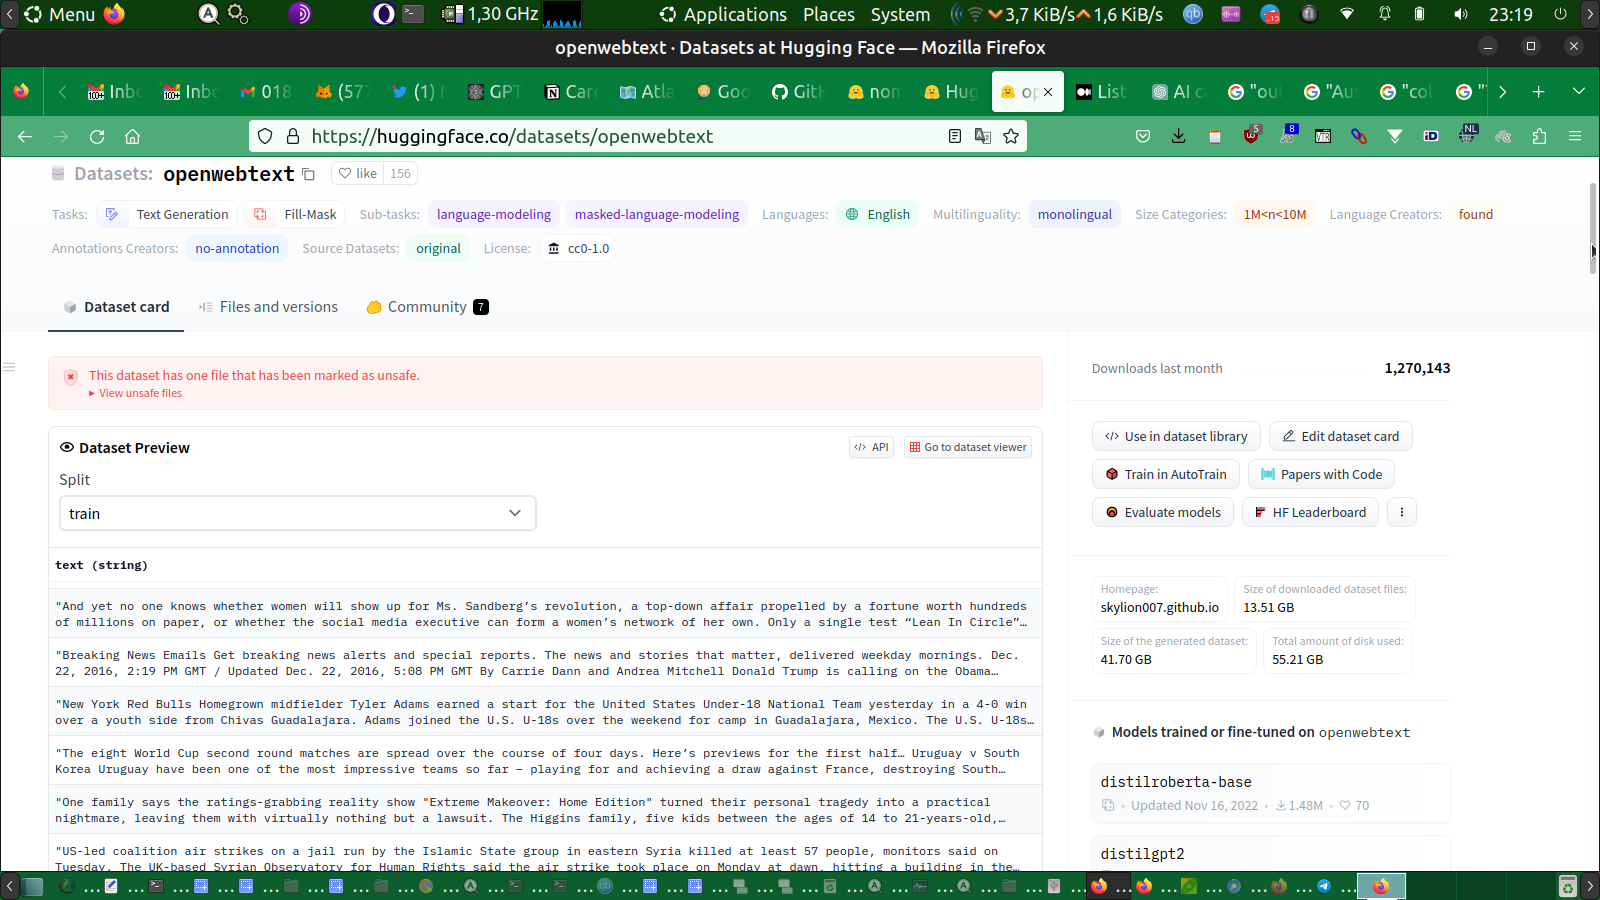Open the Places panel menu
Image resolution: width=1600 pixels, height=900 pixels.
pyautogui.click(x=829, y=14)
